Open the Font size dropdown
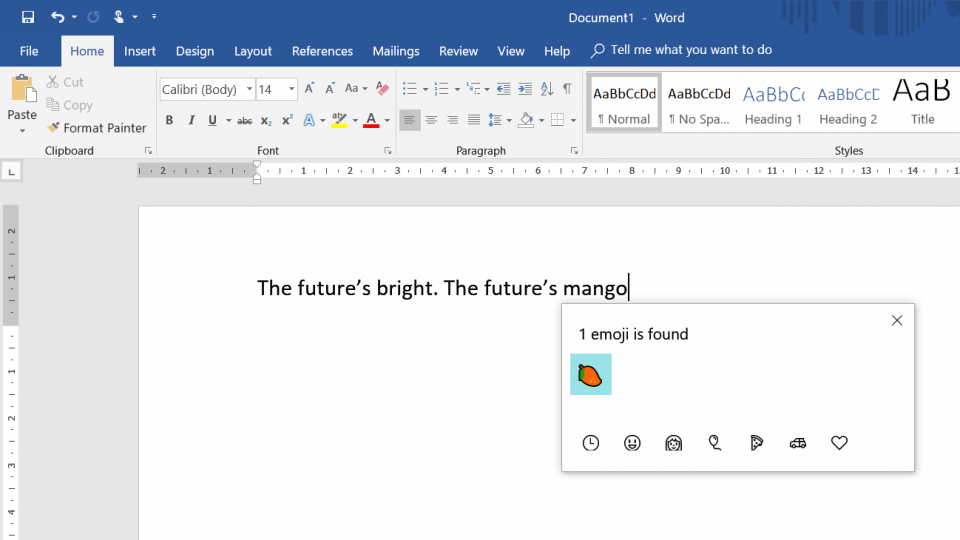Screen dimensions: 960x540 tap(291, 89)
